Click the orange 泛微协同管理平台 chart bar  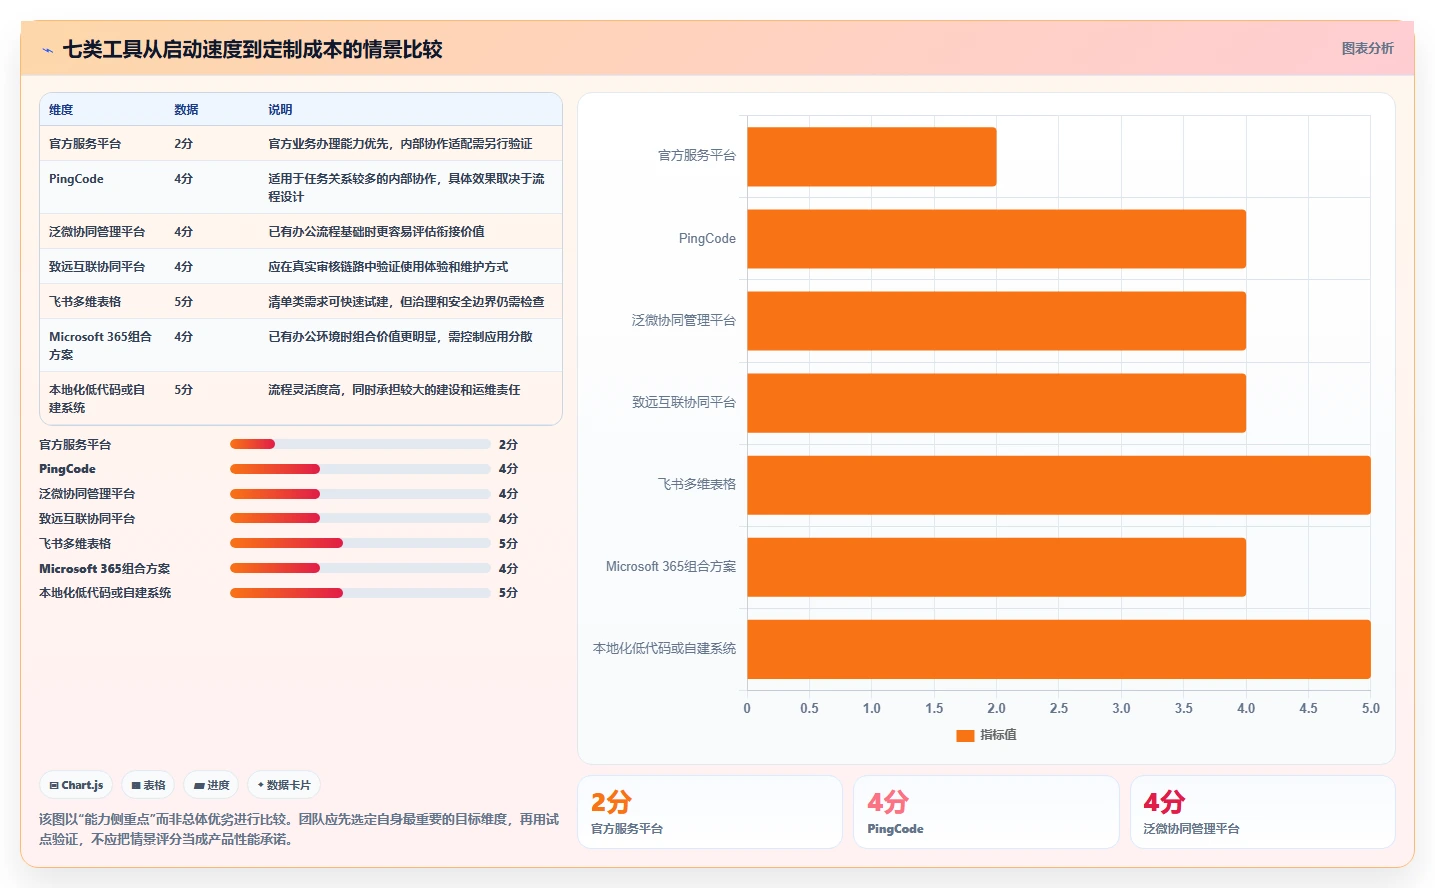coord(996,321)
